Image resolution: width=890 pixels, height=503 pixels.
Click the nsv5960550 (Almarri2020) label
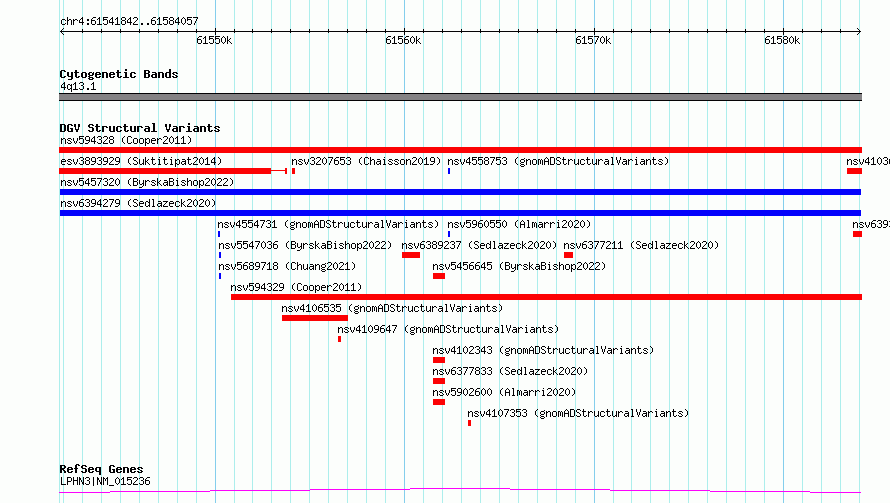[519, 224]
